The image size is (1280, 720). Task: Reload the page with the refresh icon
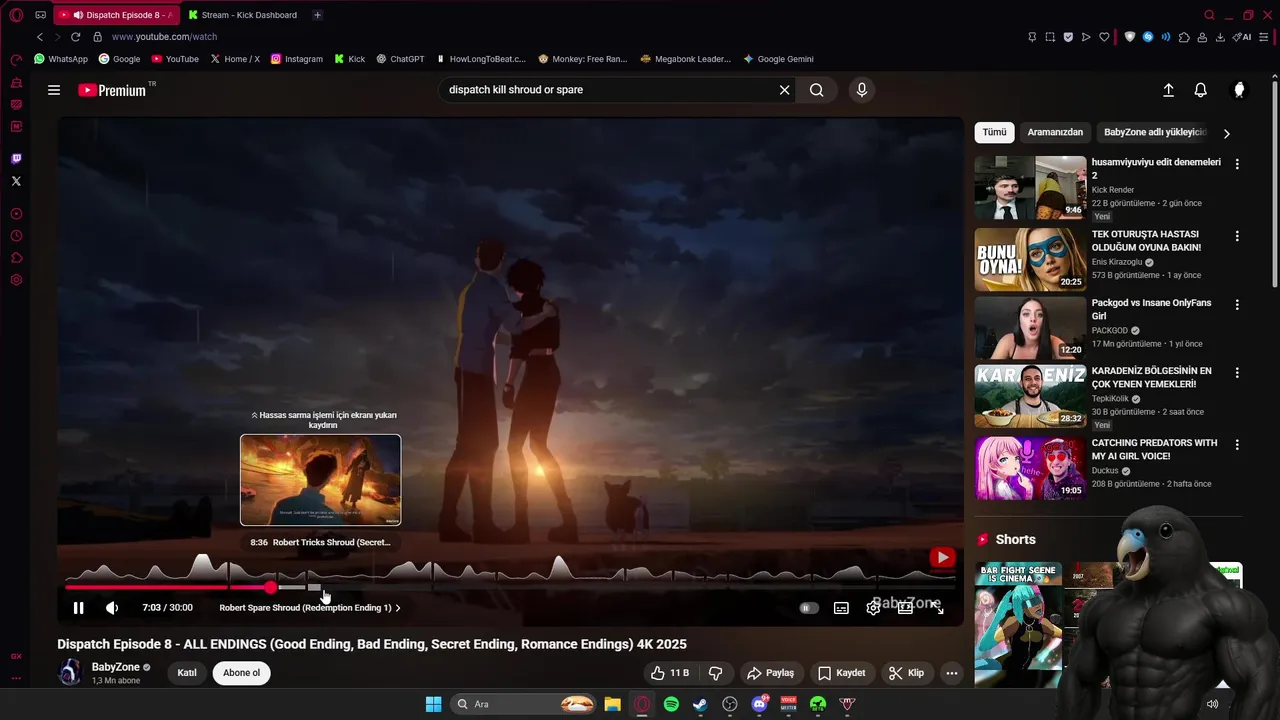tap(75, 37)
